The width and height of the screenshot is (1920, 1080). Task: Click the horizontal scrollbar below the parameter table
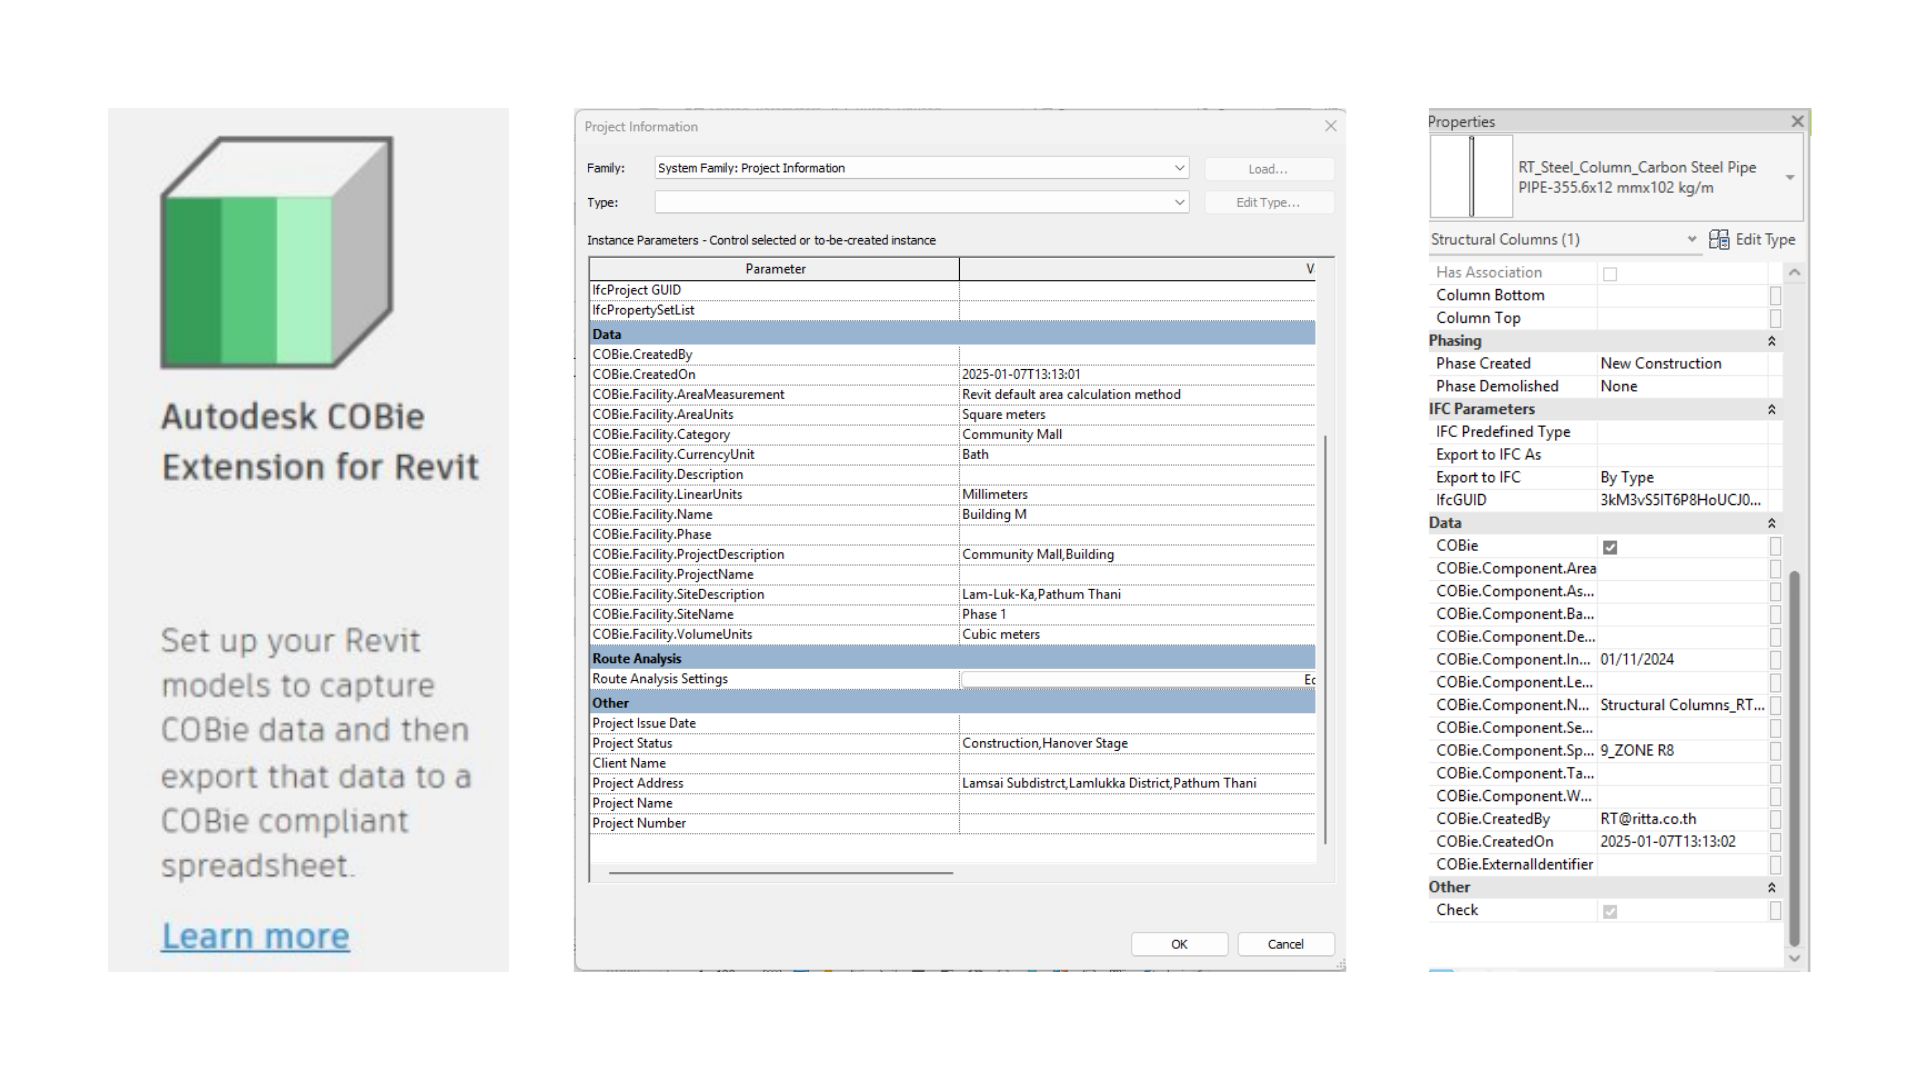point(780,873)
